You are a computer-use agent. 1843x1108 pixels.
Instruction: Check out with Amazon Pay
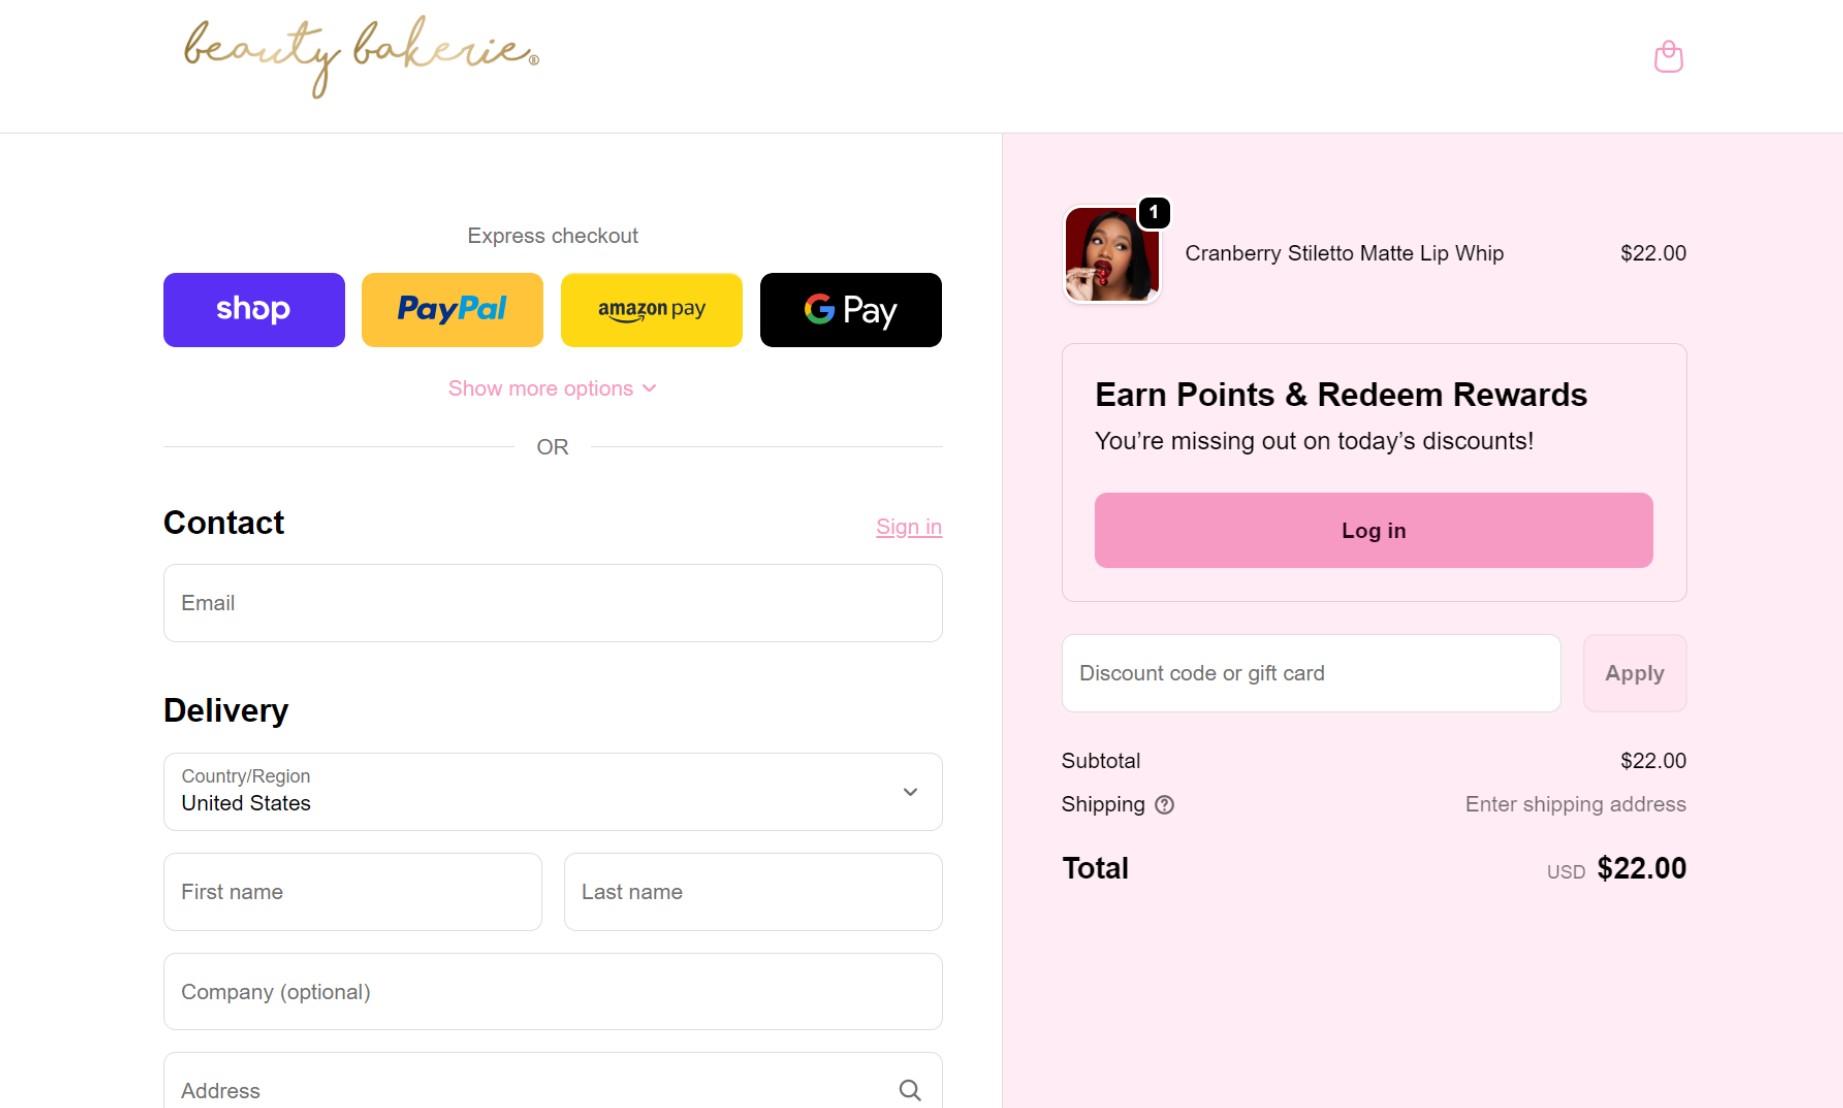(x=651, y=310)
